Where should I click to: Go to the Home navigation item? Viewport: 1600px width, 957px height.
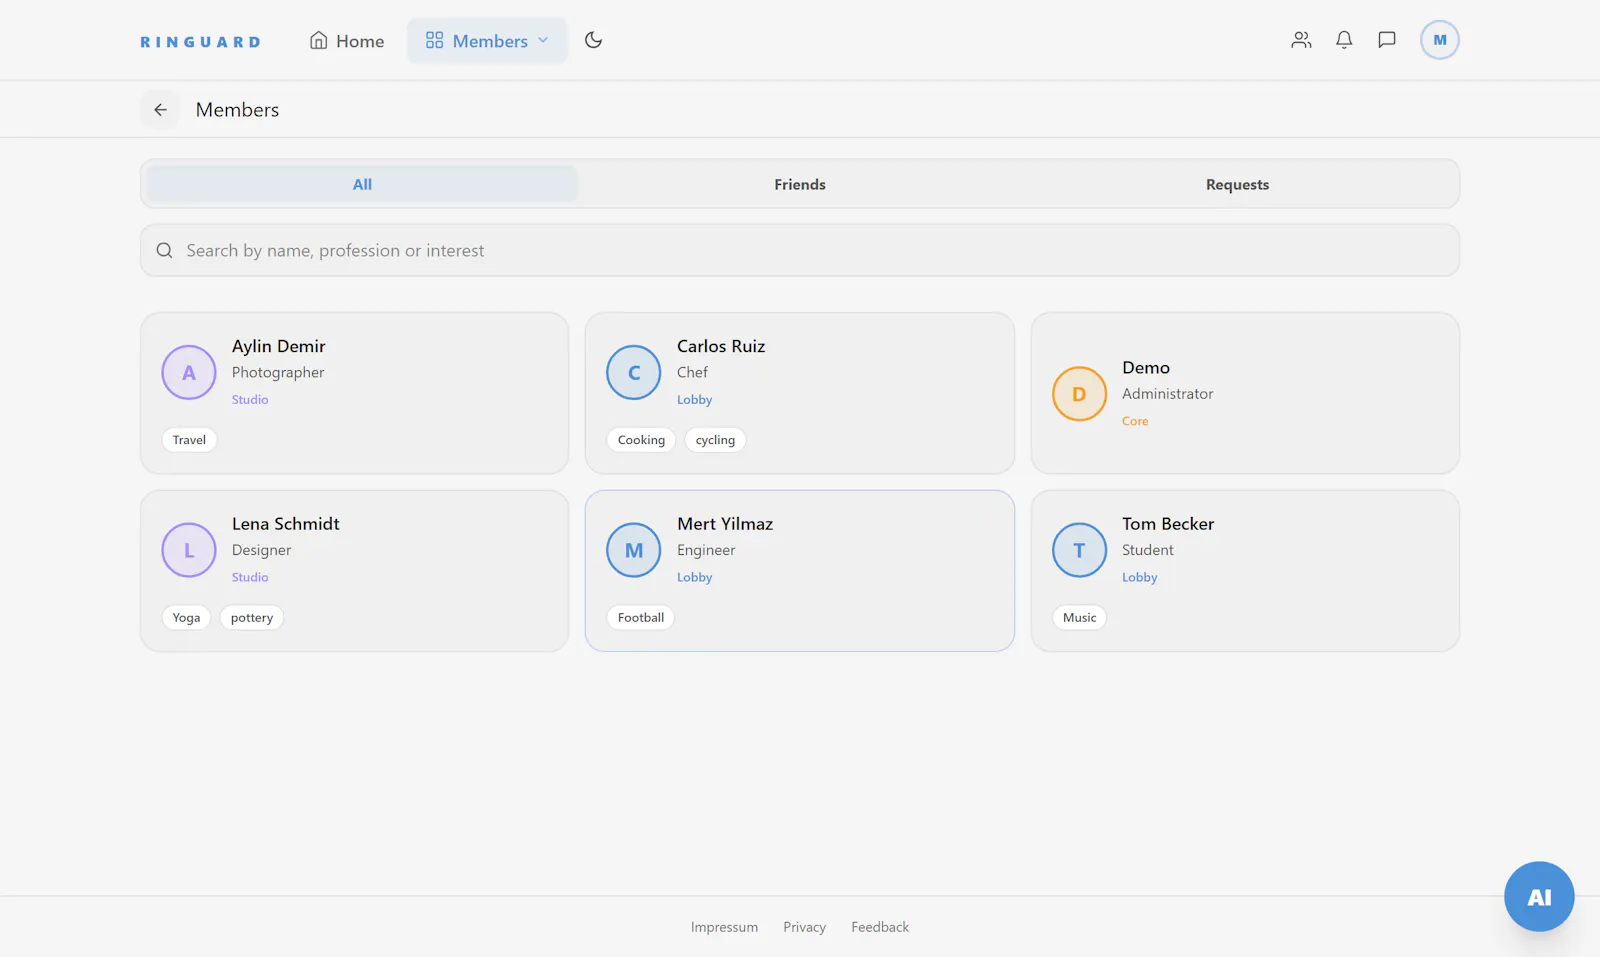[x=347, y=41]
